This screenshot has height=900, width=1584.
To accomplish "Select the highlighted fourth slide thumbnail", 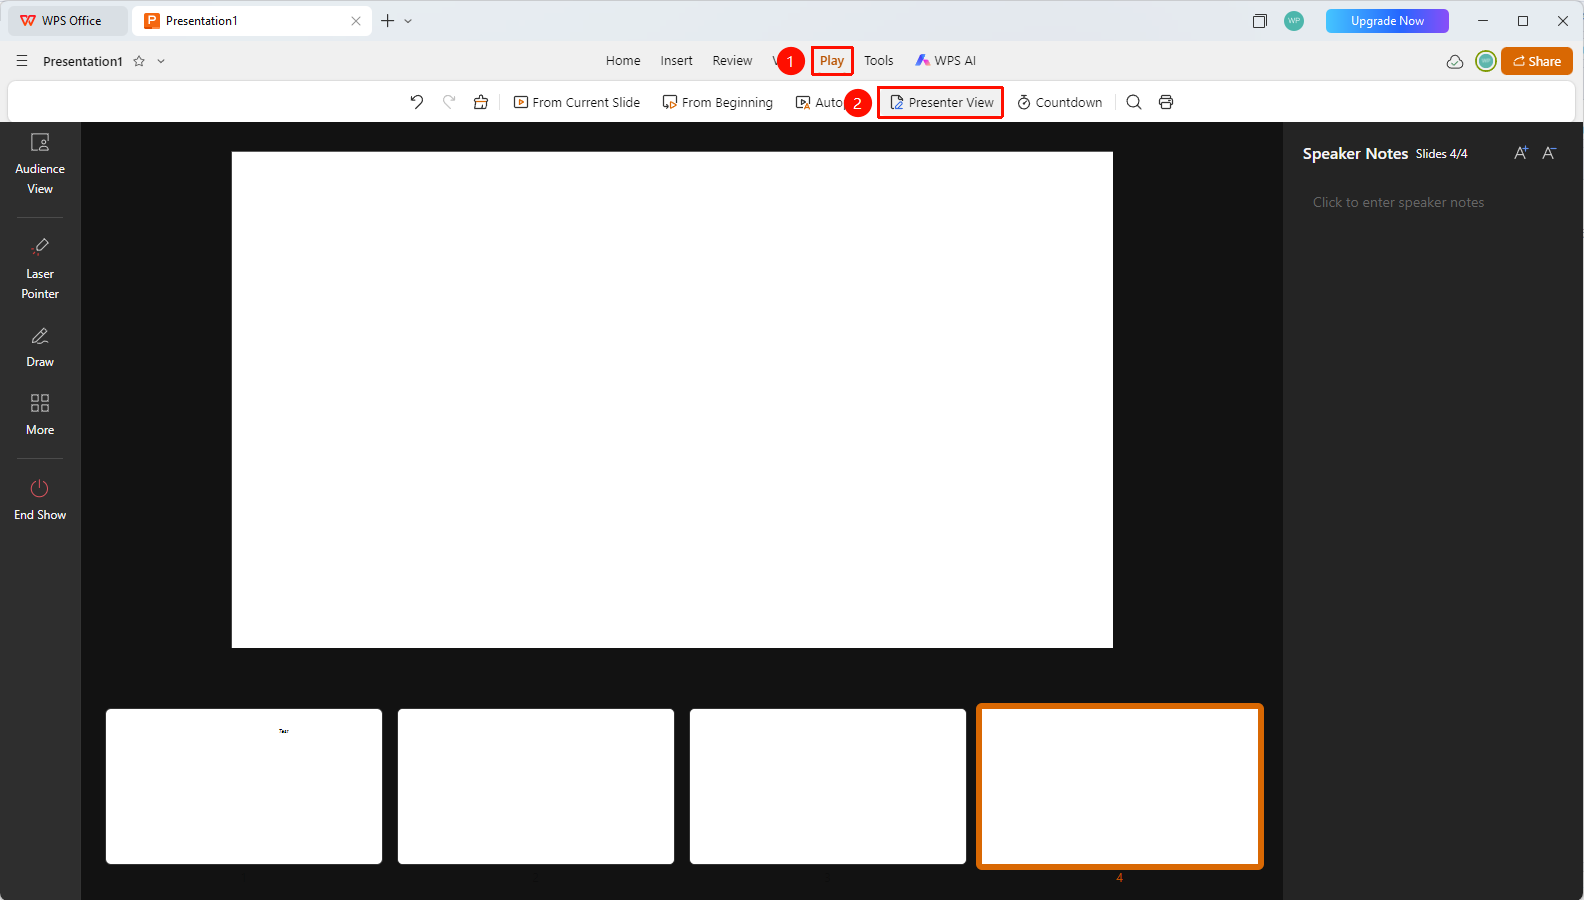I will [x=1120, y=786].
